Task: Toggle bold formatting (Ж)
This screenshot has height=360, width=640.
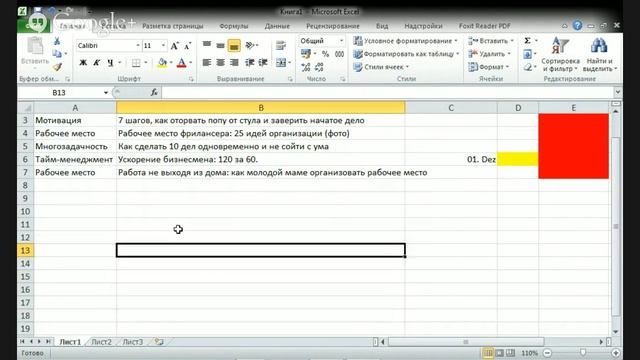Action: [x=83, y=63]
